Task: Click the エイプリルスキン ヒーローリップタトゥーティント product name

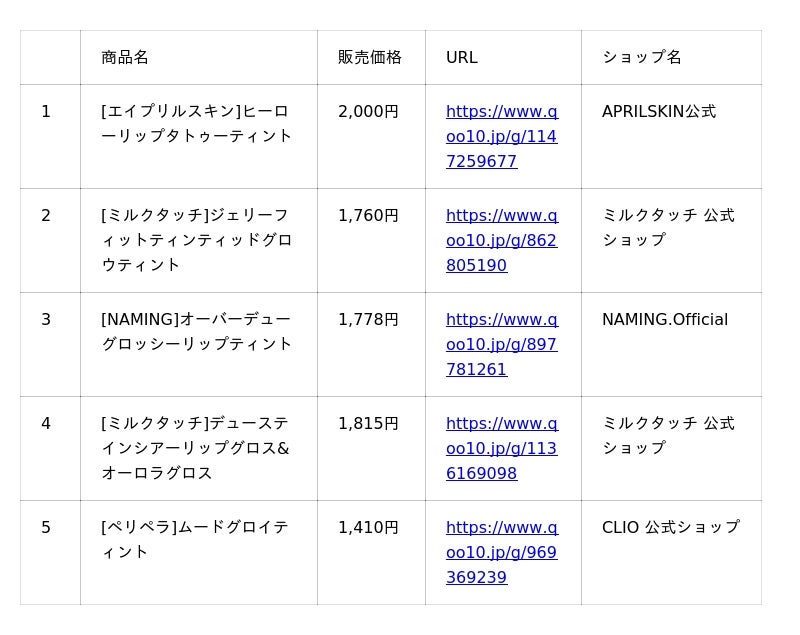Action: coord(196,124)
